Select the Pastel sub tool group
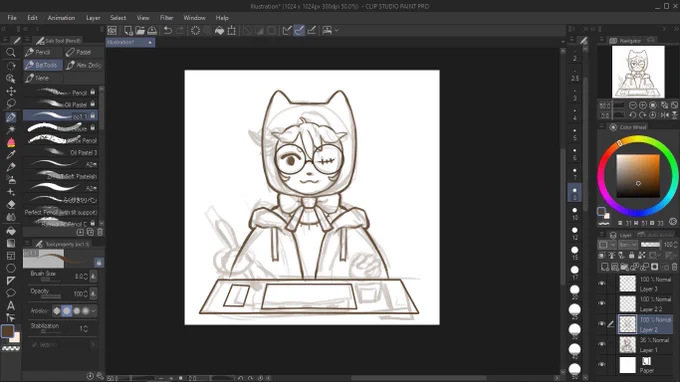 [84, 52]
